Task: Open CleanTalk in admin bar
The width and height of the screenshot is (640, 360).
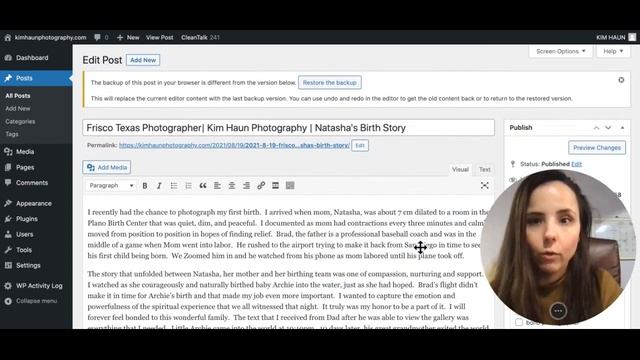Action: 200,37
